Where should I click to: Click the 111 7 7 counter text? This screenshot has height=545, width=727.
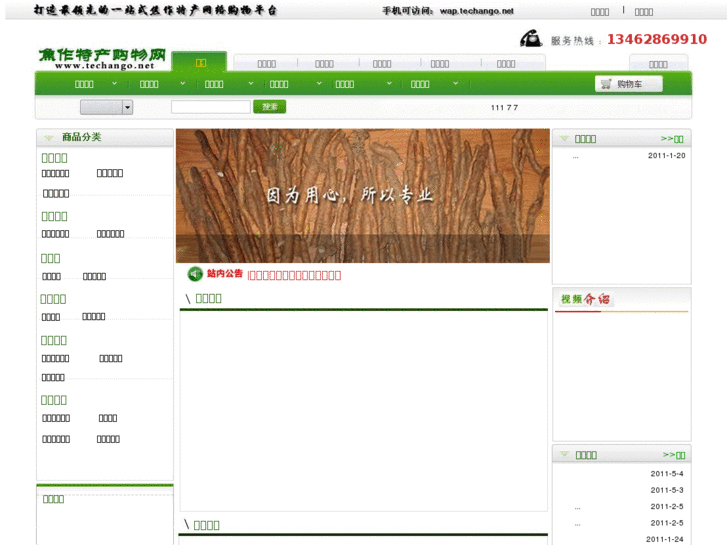point(504,108)
